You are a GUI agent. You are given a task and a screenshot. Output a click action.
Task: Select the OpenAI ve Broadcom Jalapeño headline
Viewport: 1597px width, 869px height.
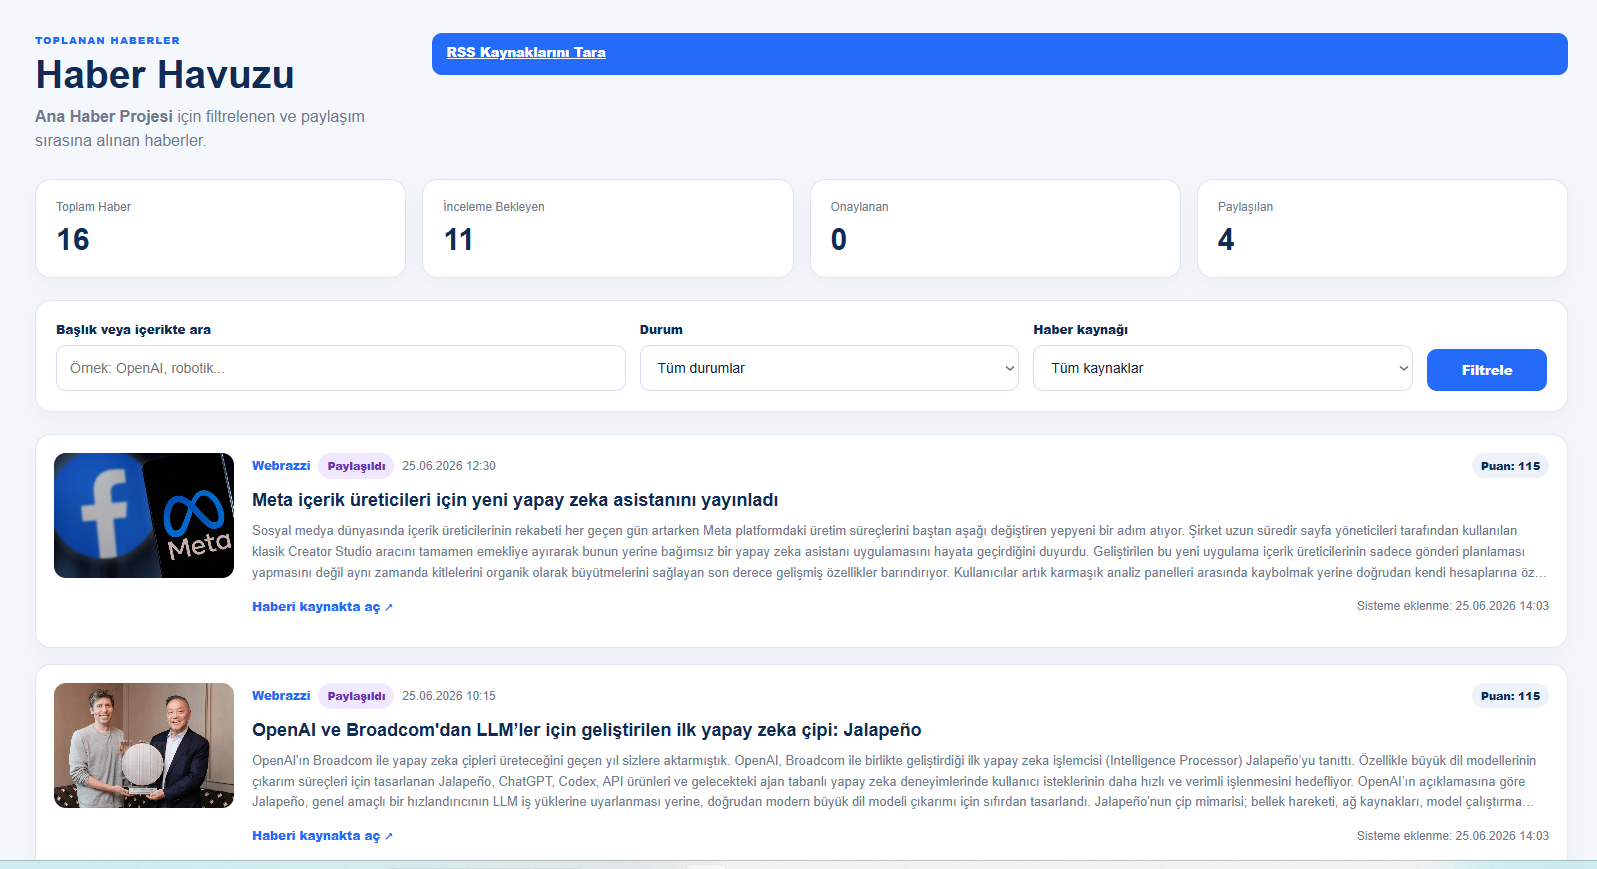click(x=587, y=730)
